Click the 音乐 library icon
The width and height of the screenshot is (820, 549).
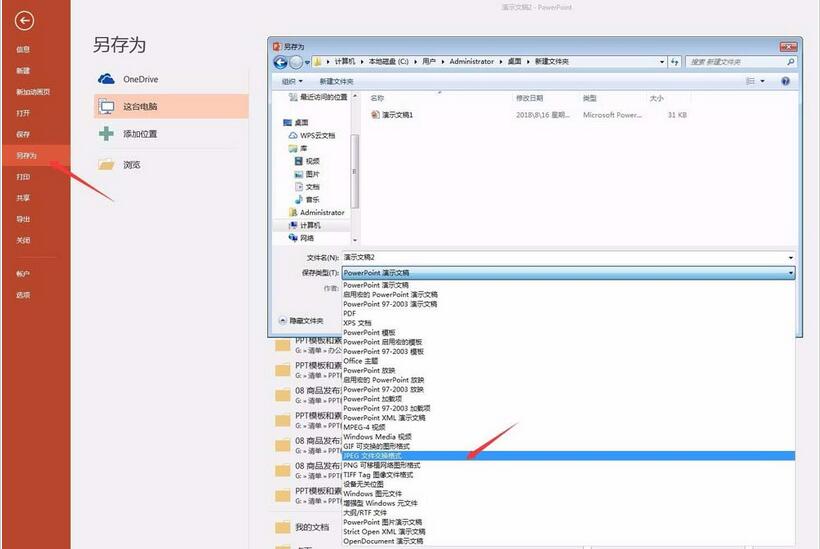click(299, 200)
